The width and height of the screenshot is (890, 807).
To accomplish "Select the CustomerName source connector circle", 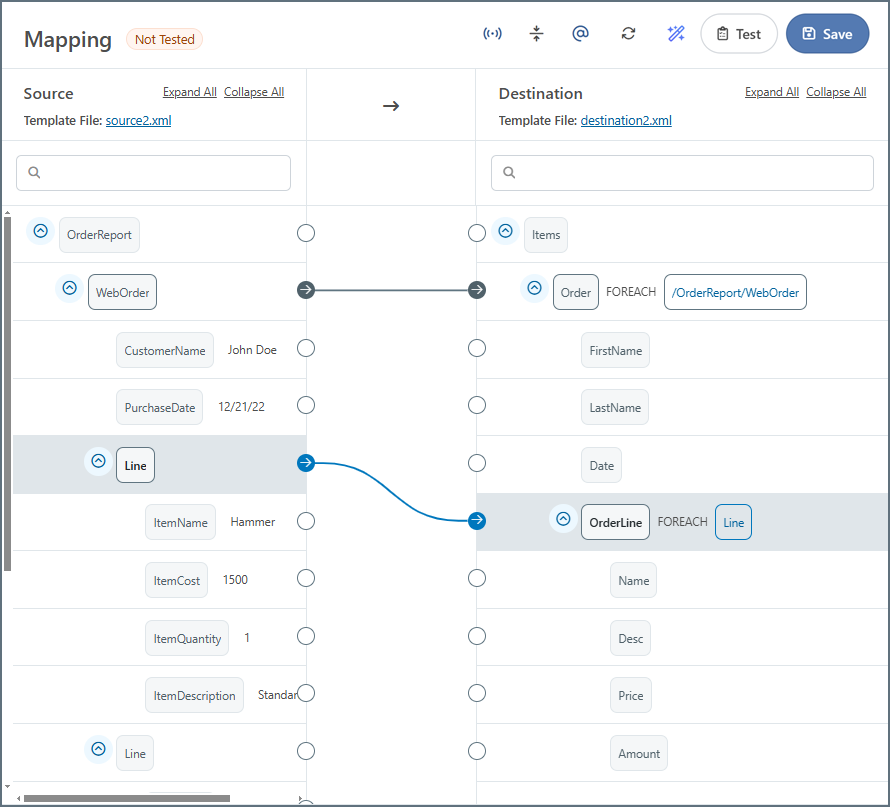I will coord(306,348).
